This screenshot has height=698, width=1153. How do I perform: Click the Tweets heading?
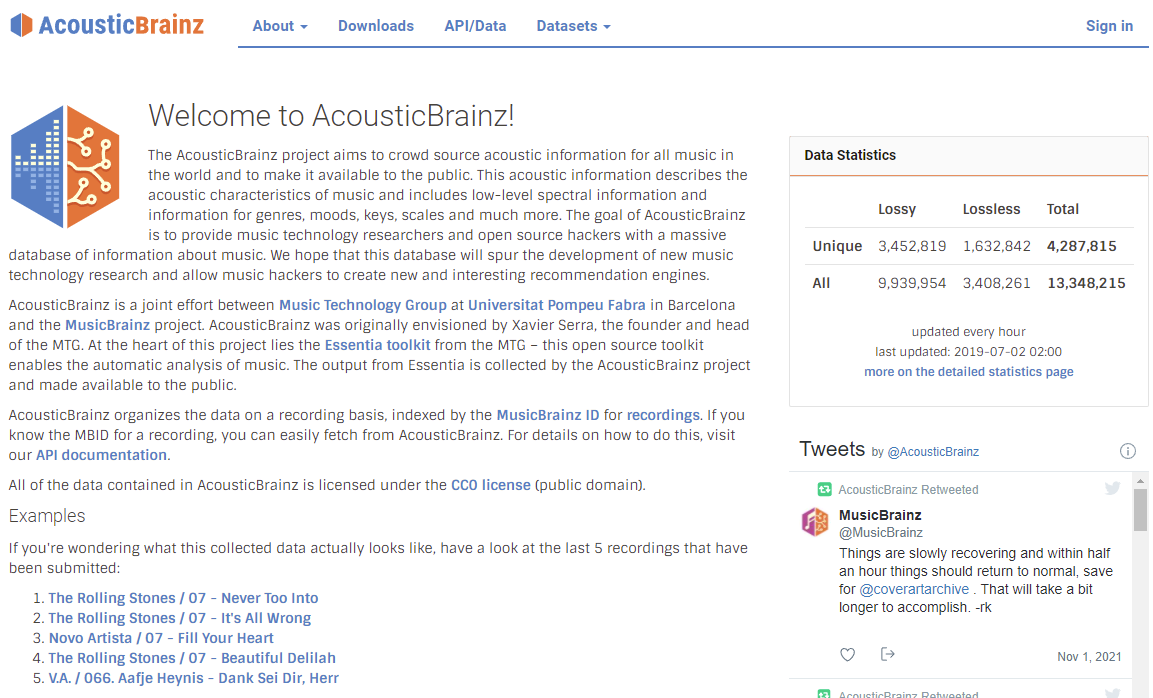pos(832,449)
